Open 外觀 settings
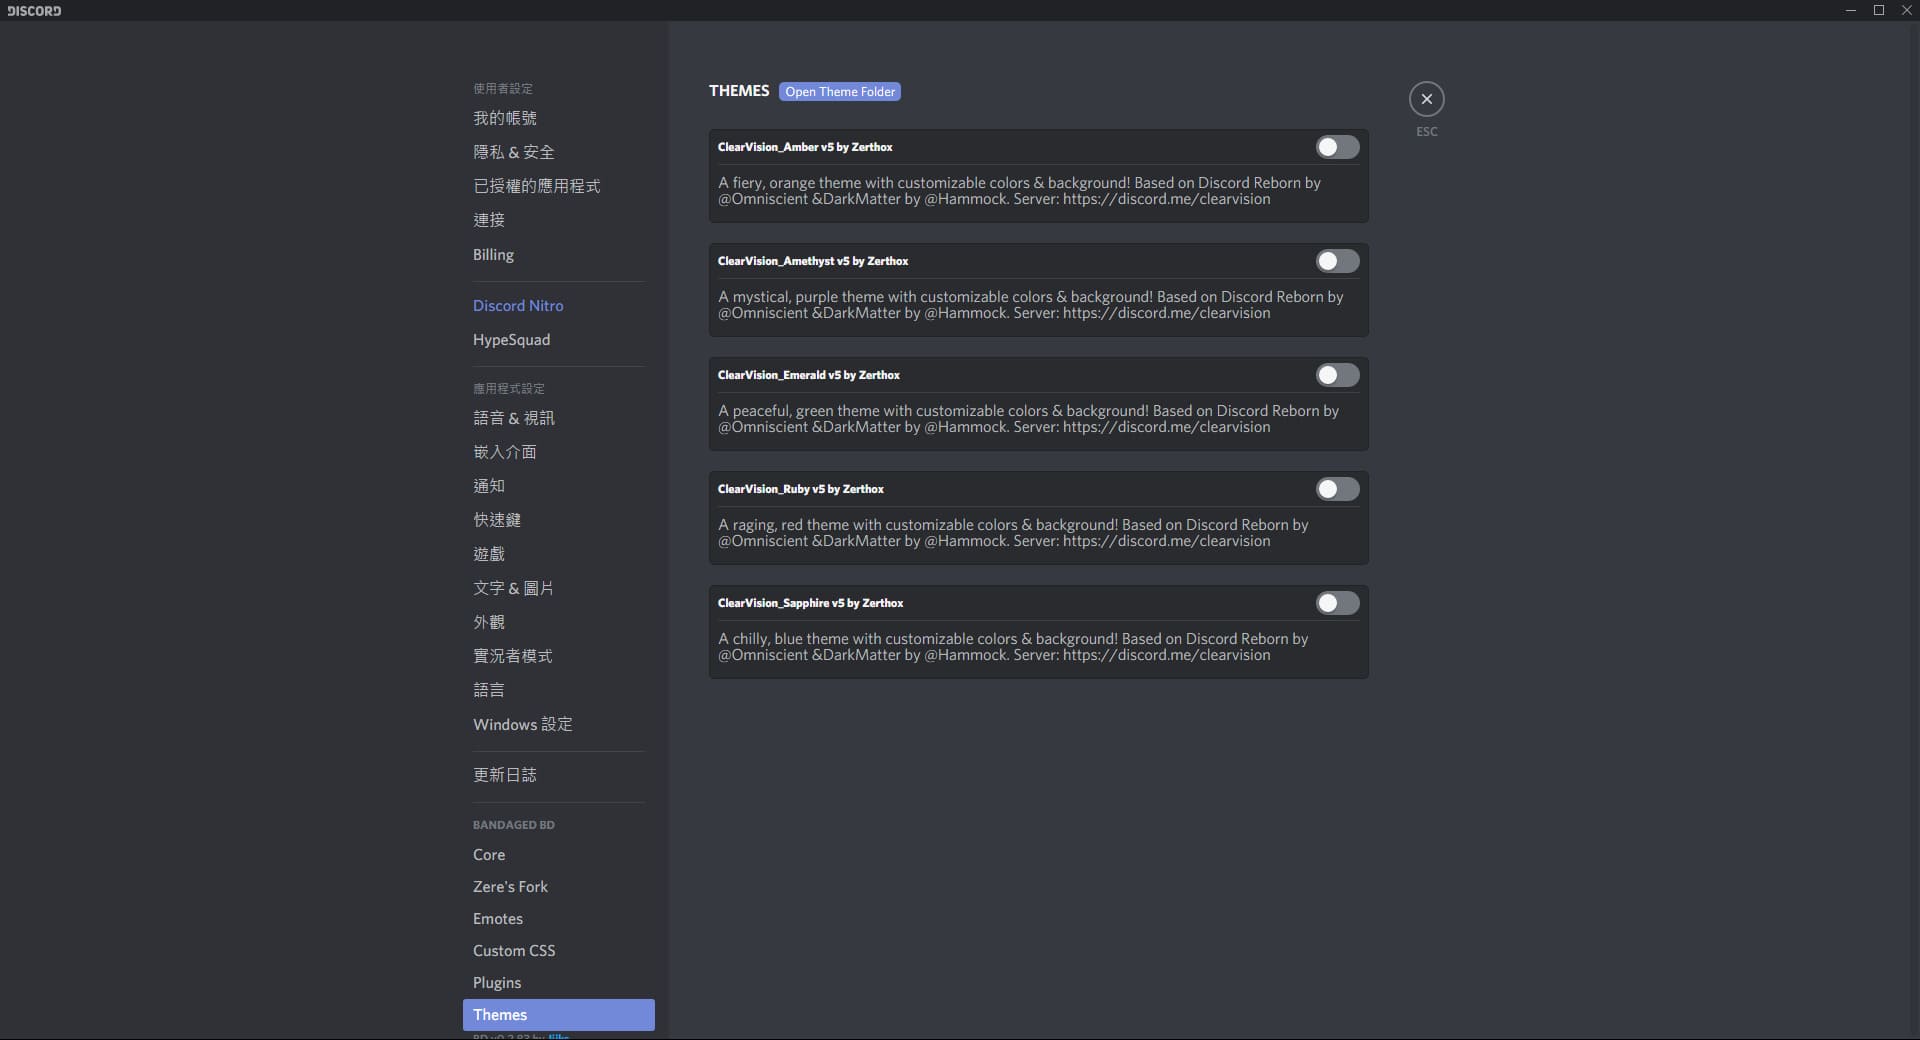Image resolution: width=1920 pixels, height=1040 pixels. 558,622
